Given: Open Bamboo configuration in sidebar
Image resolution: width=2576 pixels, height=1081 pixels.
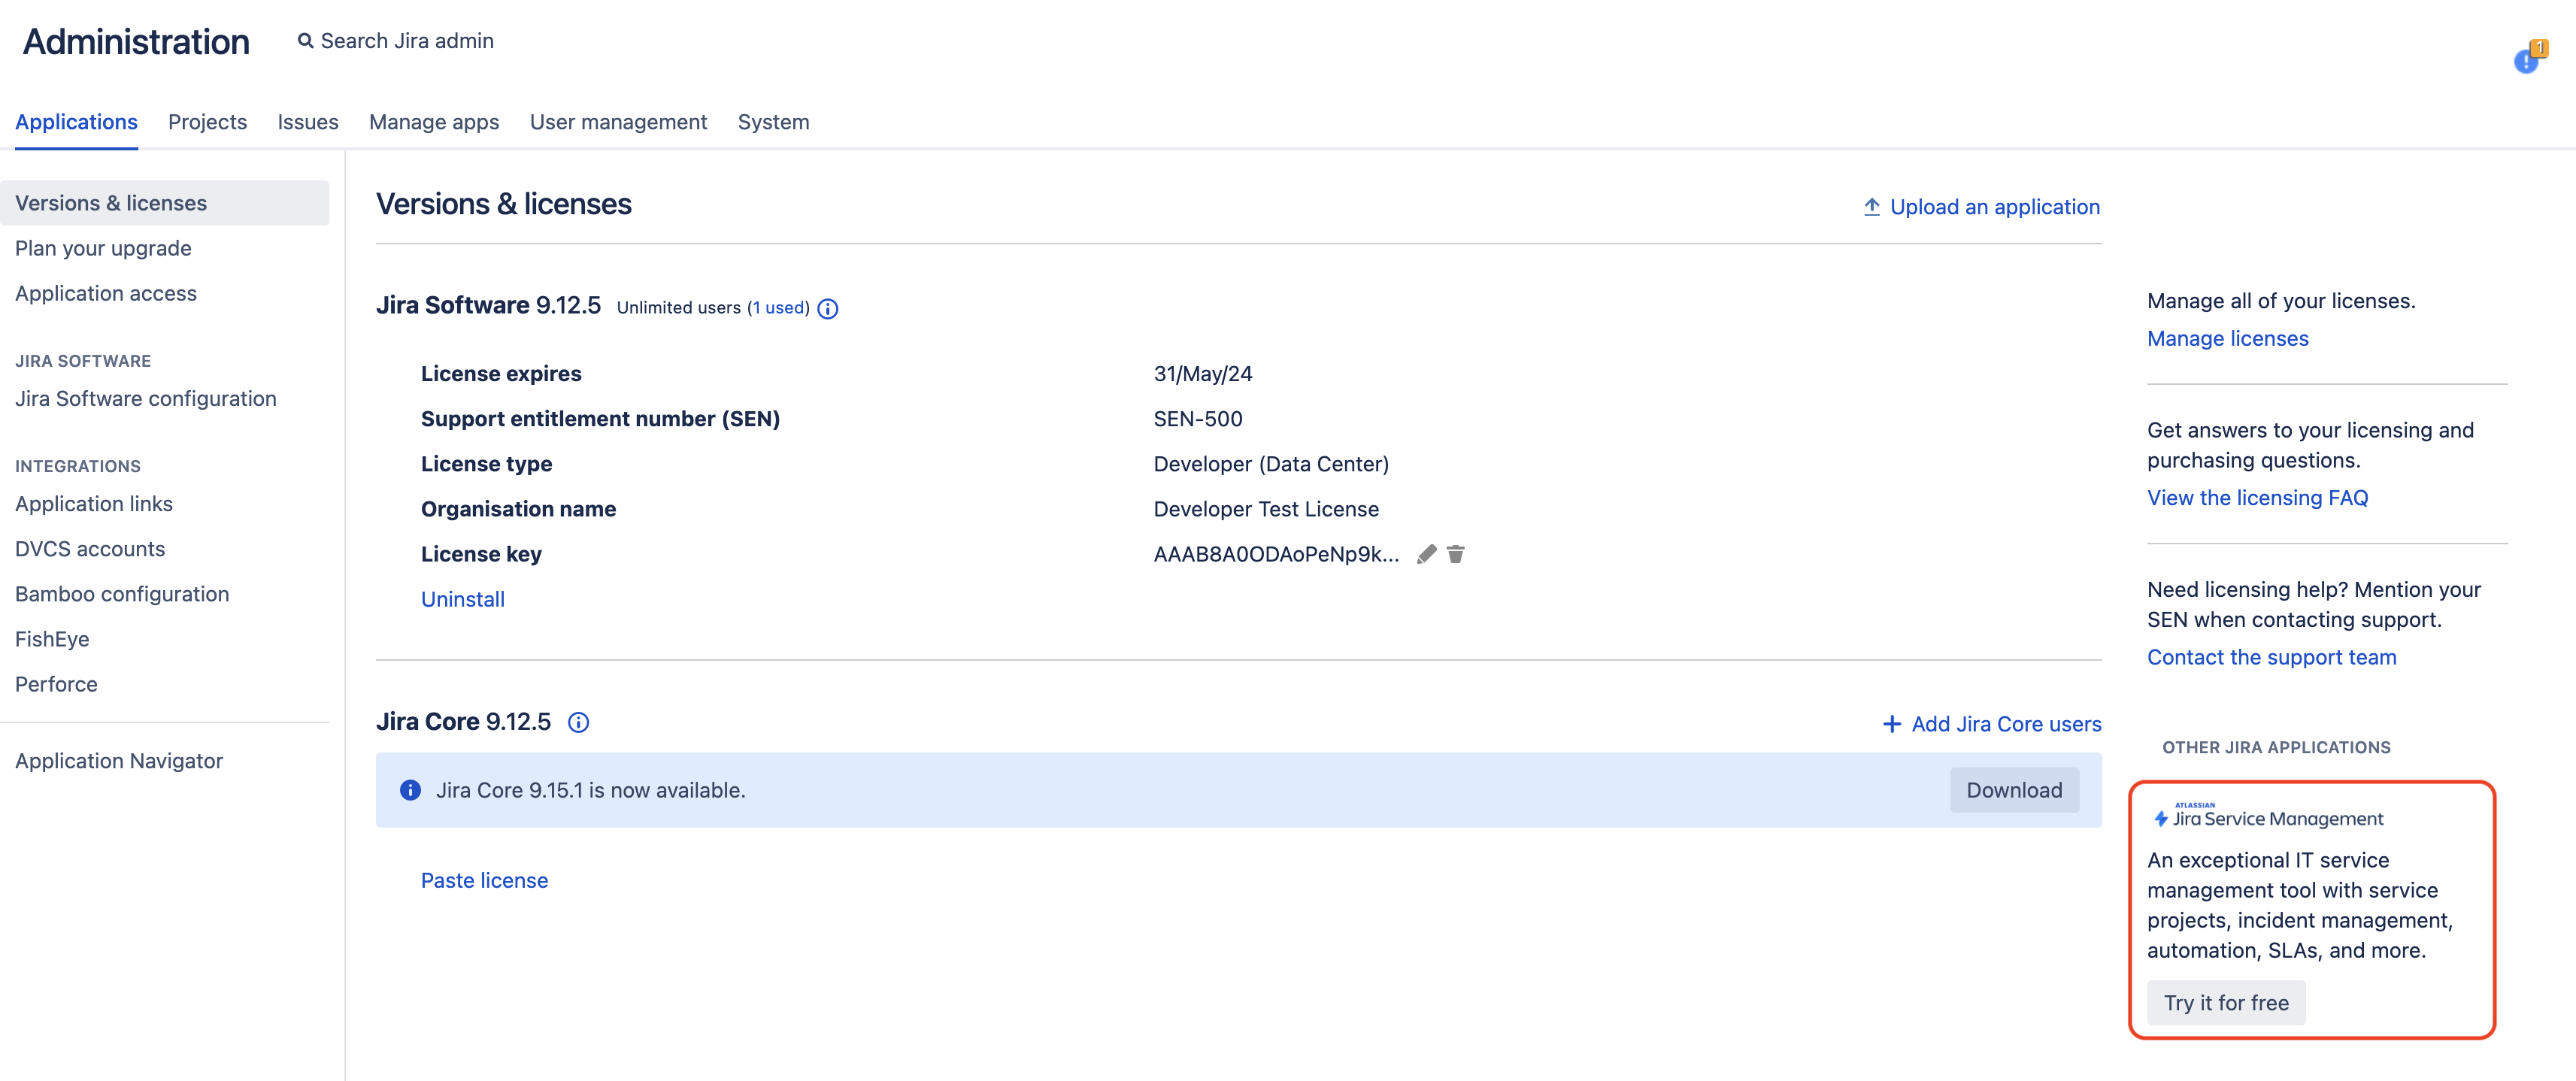Looking at the screenshot, I should tap(121, 594).
